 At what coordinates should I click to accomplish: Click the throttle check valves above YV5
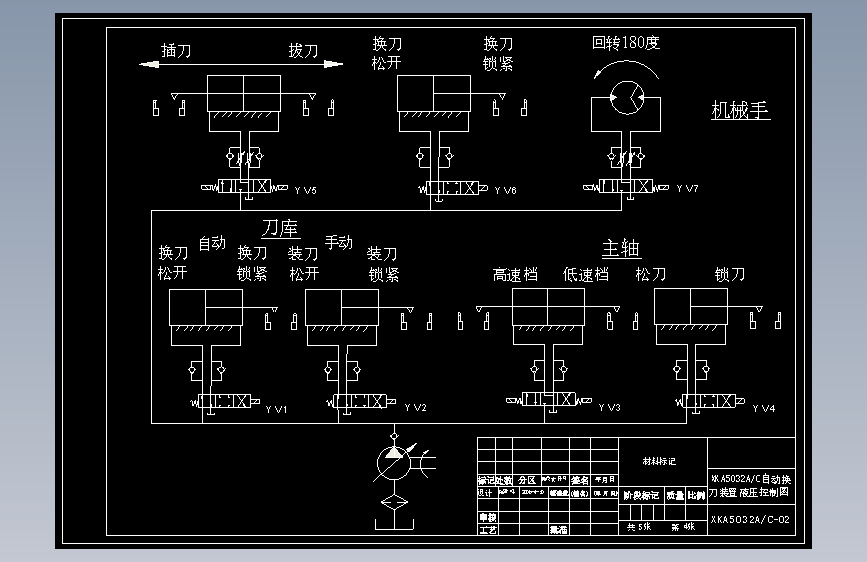click(244, 157)
